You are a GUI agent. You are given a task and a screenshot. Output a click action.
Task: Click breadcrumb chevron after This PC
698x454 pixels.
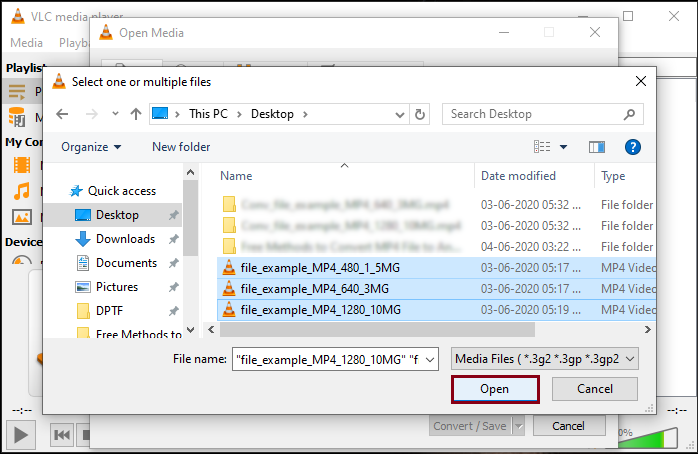point(239,114)
